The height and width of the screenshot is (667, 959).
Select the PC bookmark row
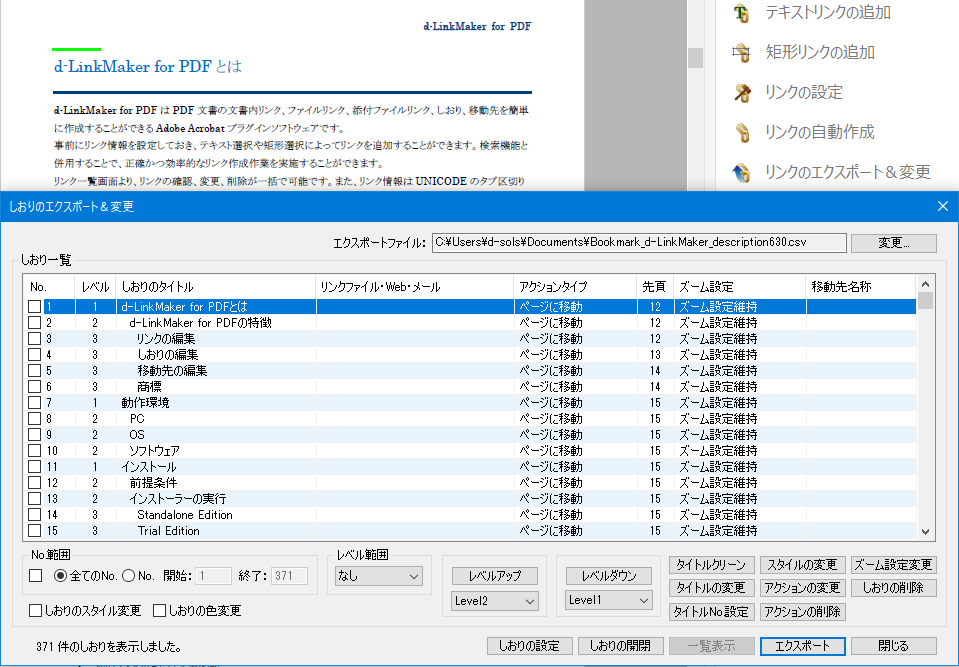click(x=470, y=419)
